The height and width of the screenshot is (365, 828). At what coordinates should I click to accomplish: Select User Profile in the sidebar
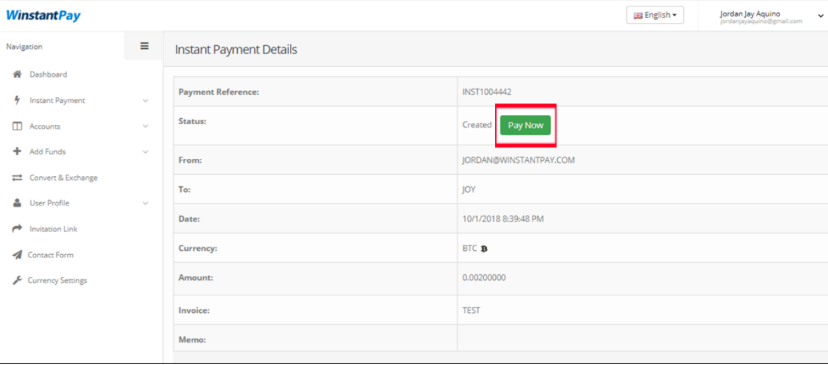pyautogui.click(x=49, y=203)
